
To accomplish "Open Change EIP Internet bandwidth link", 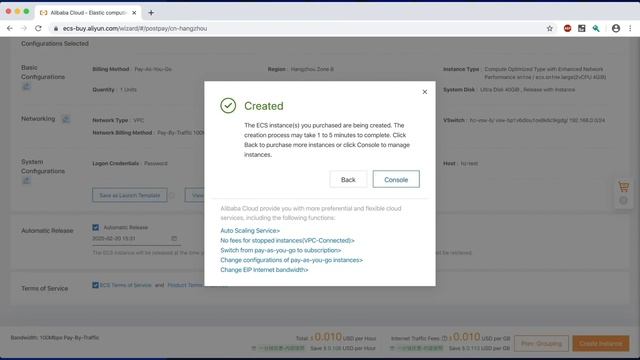I will (264, 270).
